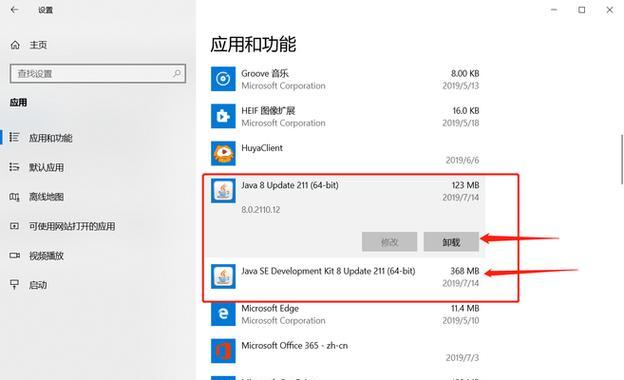Click the 应用 section label in sidebar
The height and width of the screenshot is (380, 624).
[x=18, y=102]
